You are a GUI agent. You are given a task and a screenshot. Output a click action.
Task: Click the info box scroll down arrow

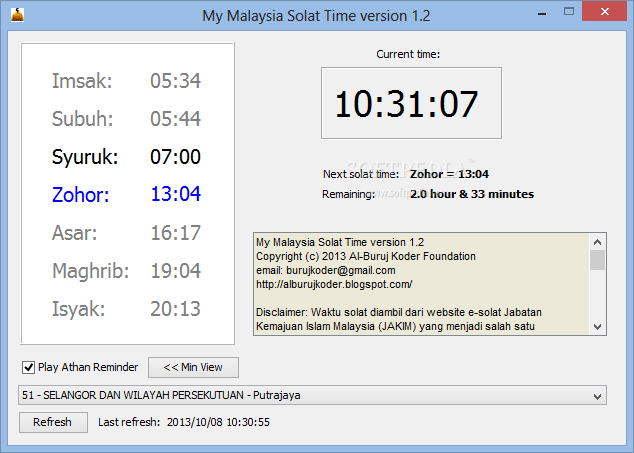[597, 326]
